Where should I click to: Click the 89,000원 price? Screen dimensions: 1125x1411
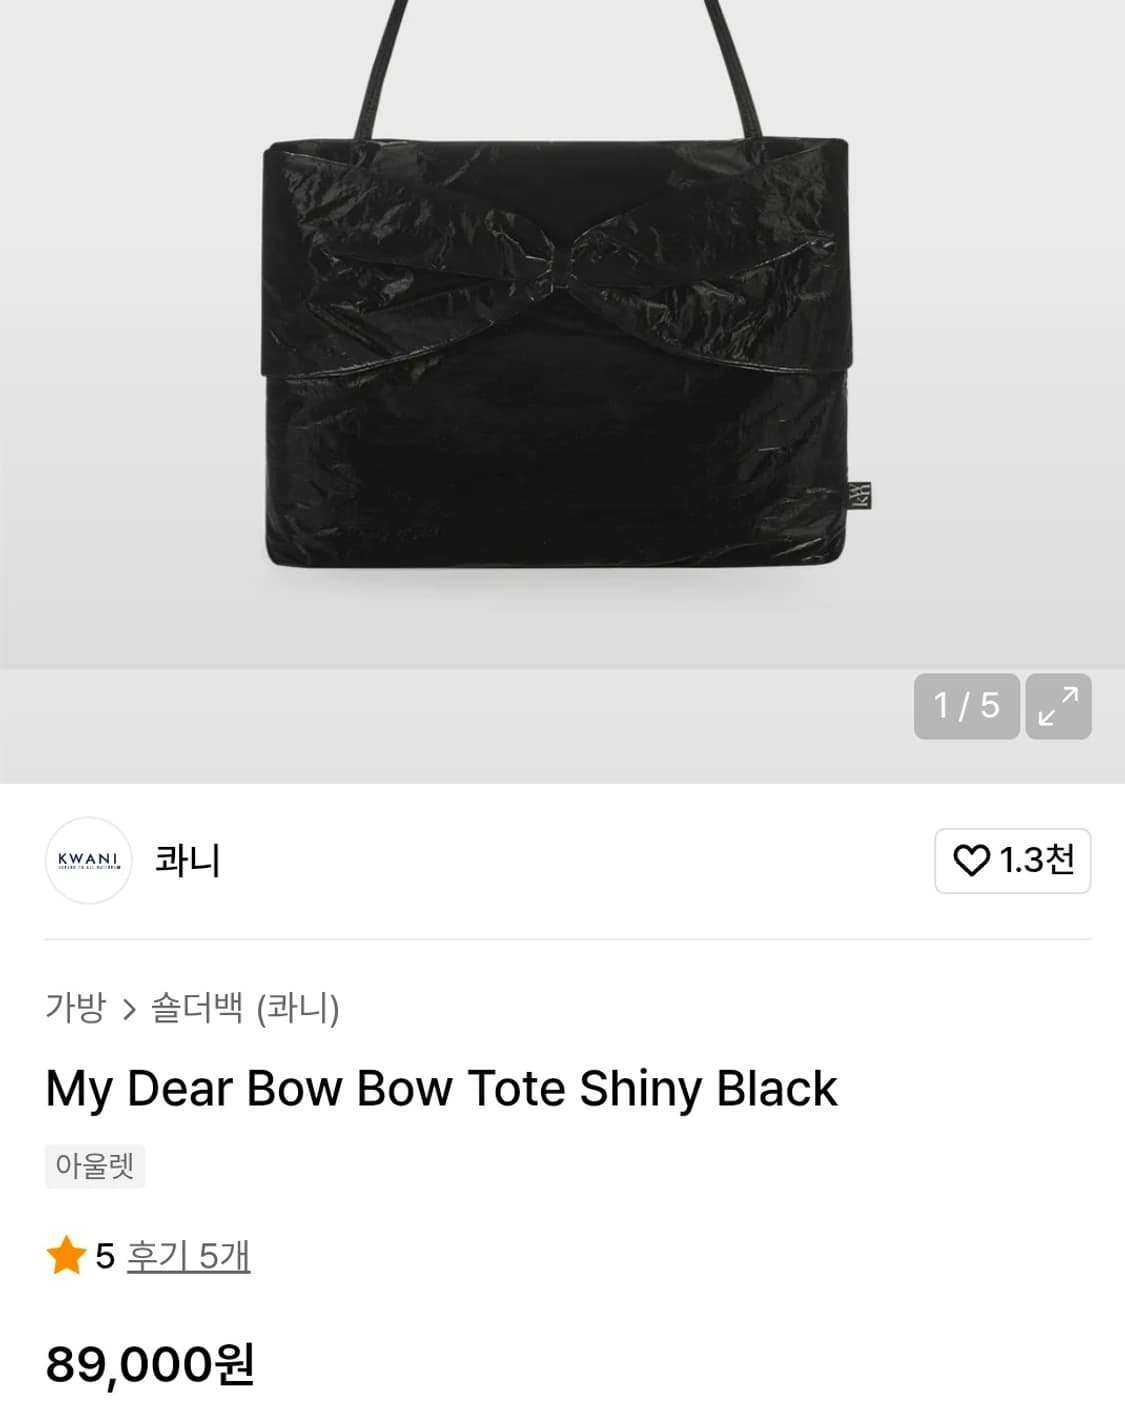coord(150,1364)
